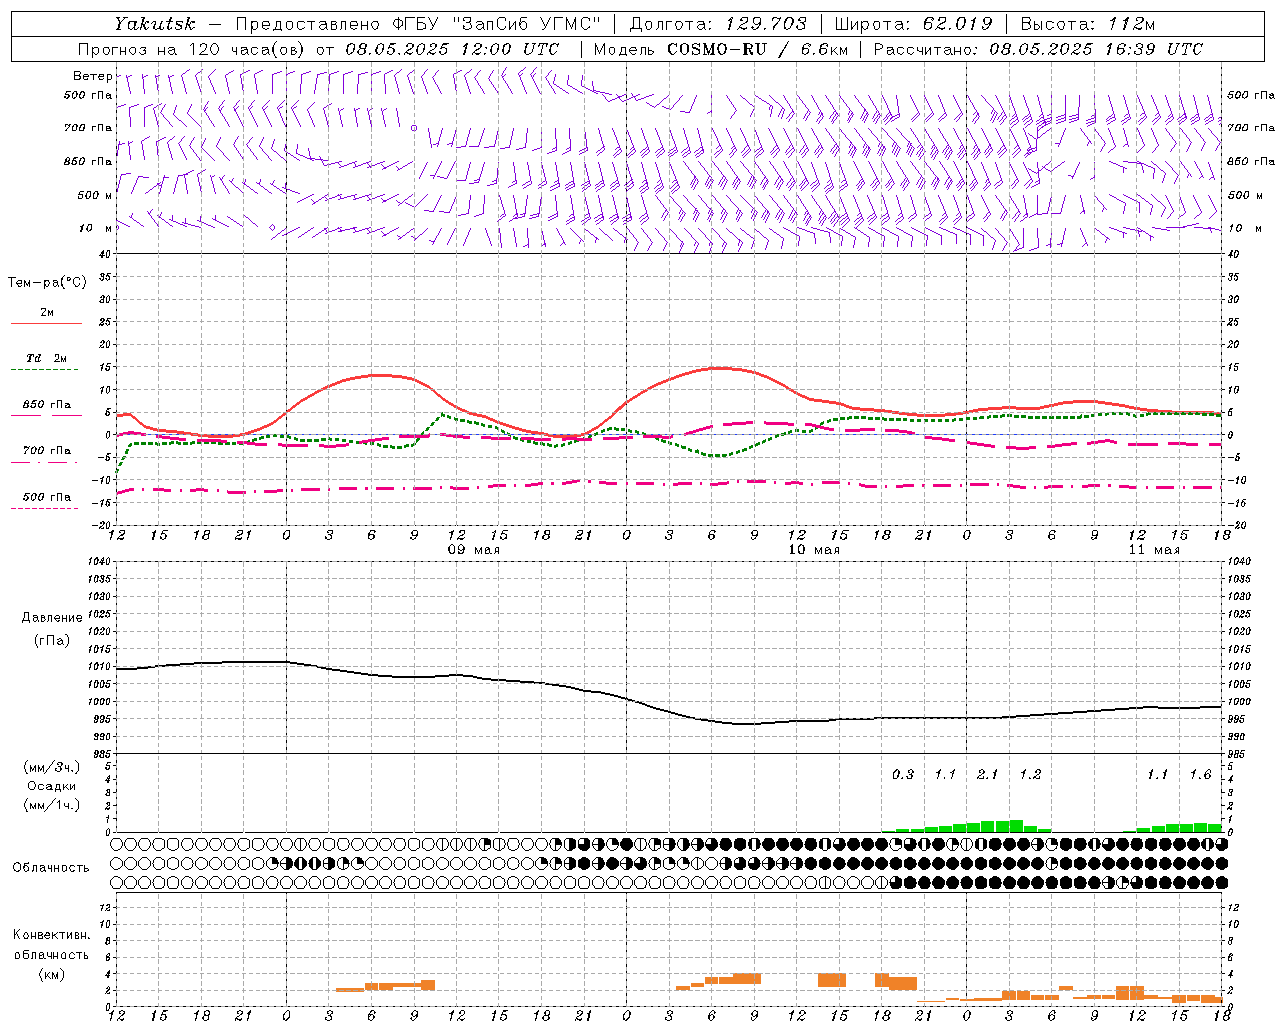The image size is (1280, 1024).
Task: Click the precipitation value 0.3
Action: pos(903,775)
